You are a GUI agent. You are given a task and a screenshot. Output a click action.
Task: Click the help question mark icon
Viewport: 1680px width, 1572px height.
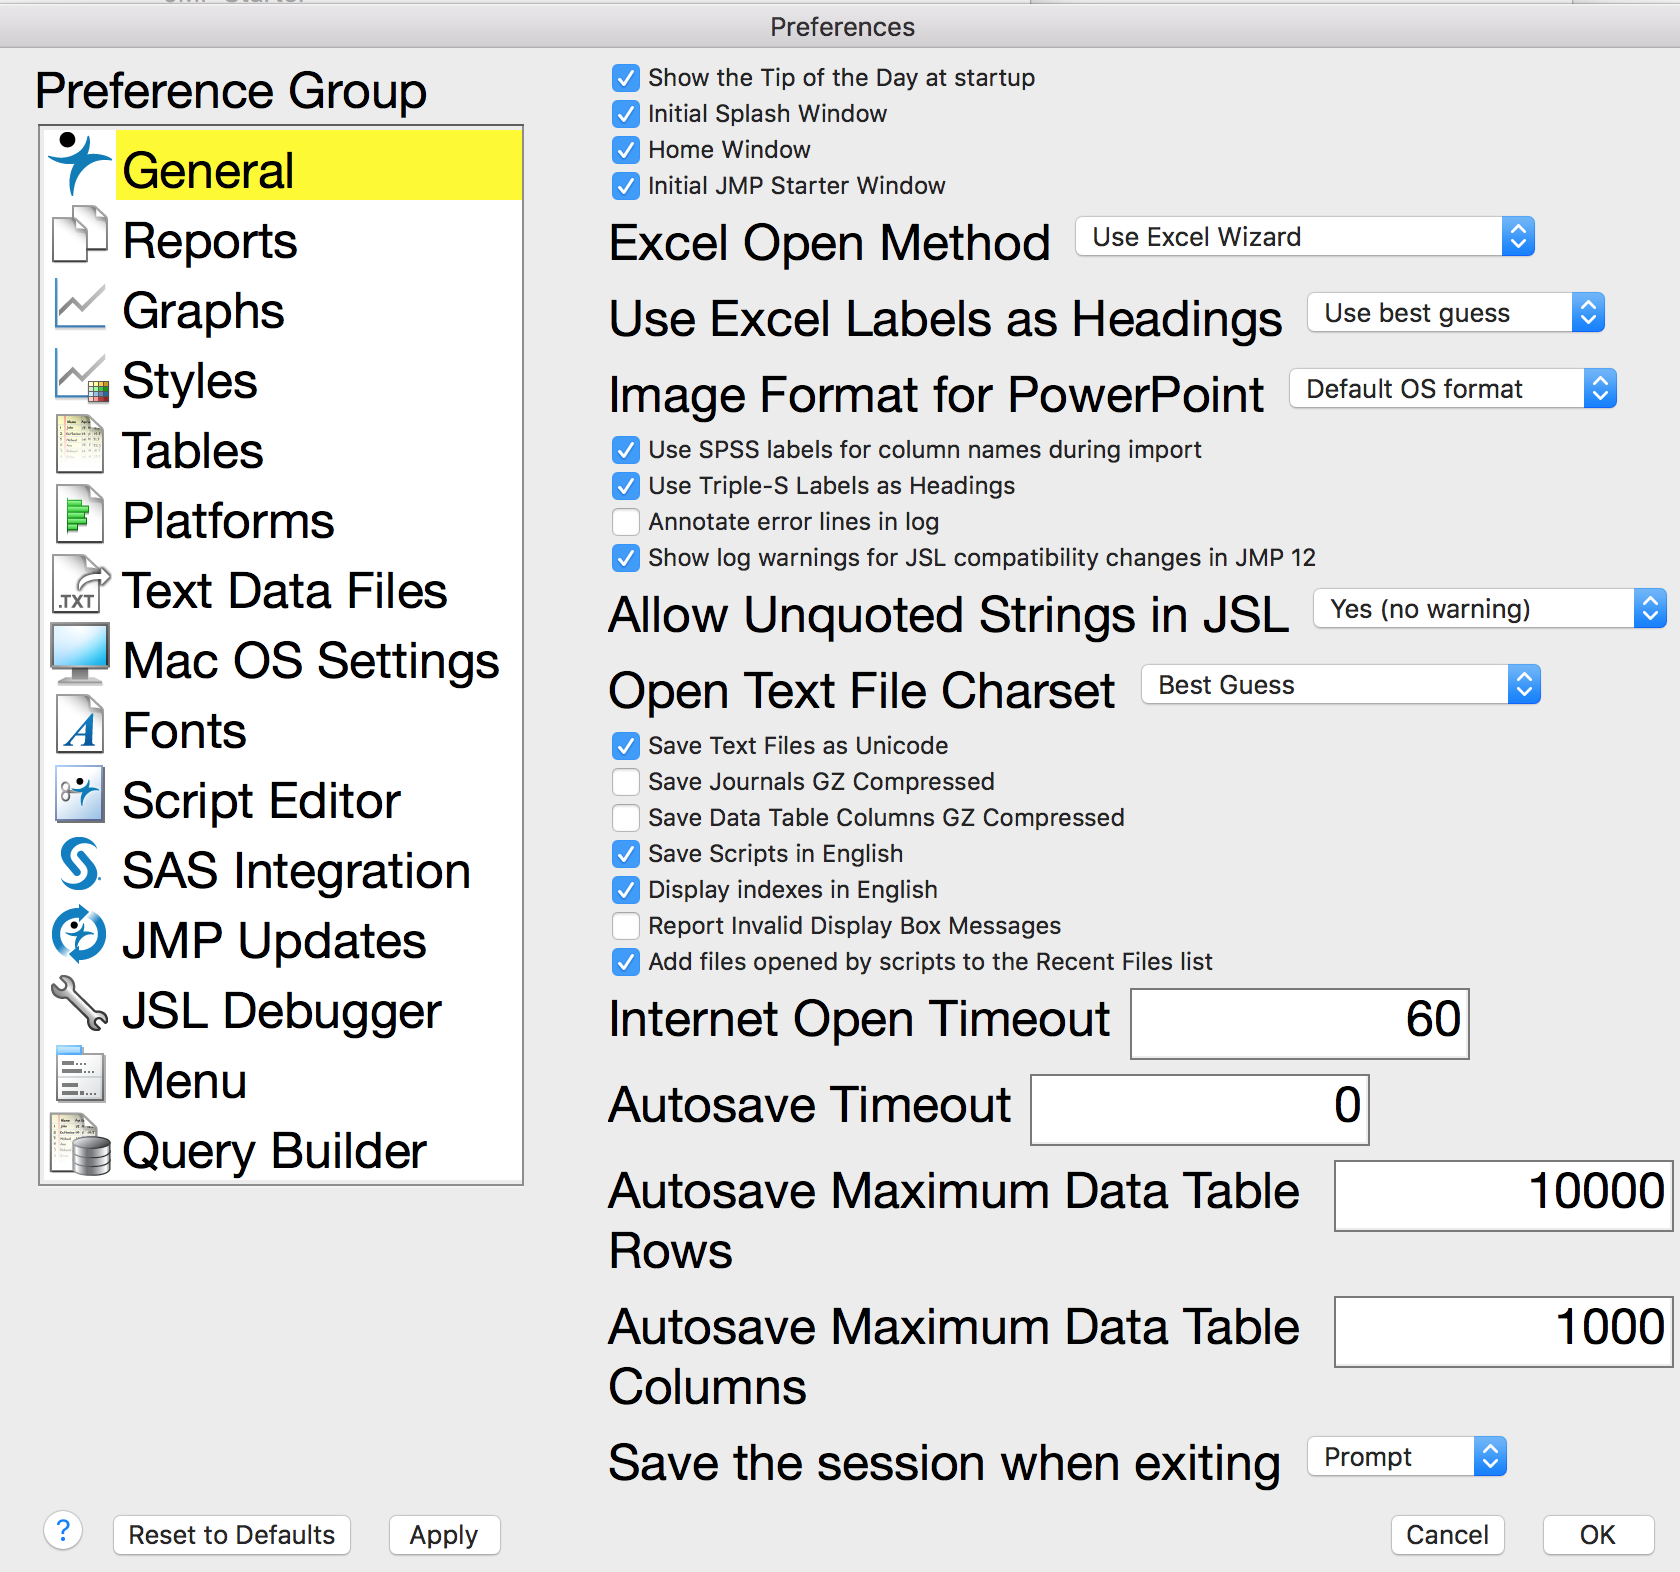pos(63,1534)
